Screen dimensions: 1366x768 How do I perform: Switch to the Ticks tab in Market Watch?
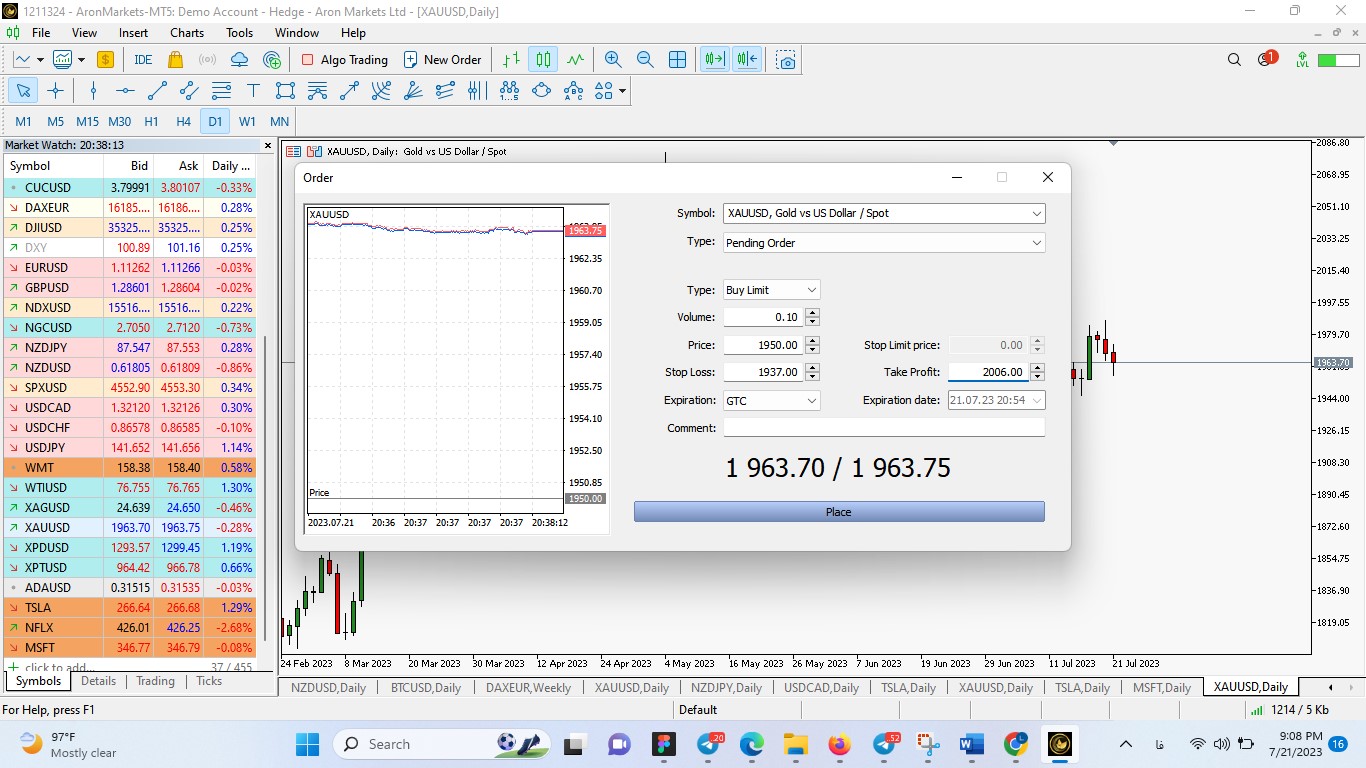click(x=209, y=681)
